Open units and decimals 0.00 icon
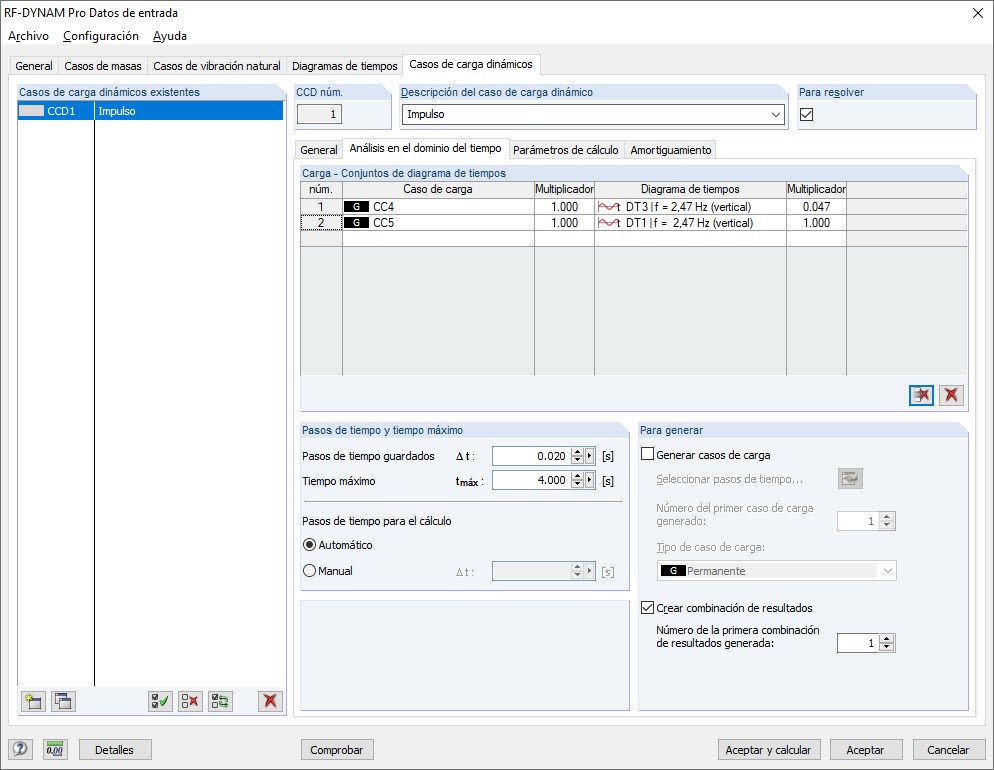This screenshot has height=770, width=994. [55, 749]
